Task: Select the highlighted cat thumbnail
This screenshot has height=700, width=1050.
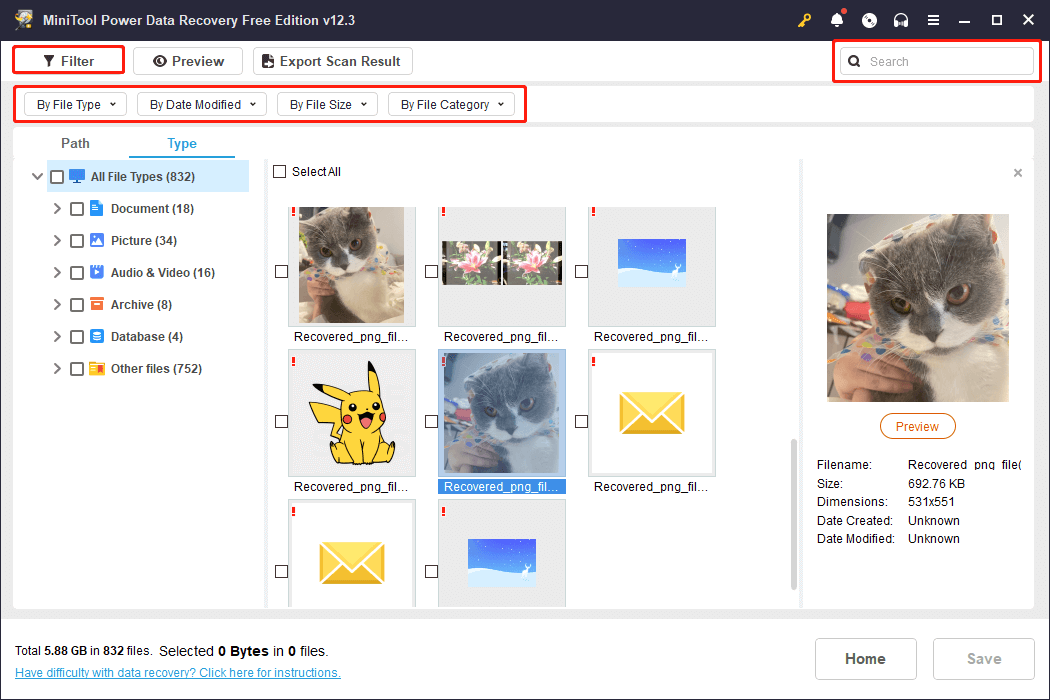Action: (502, 413)
